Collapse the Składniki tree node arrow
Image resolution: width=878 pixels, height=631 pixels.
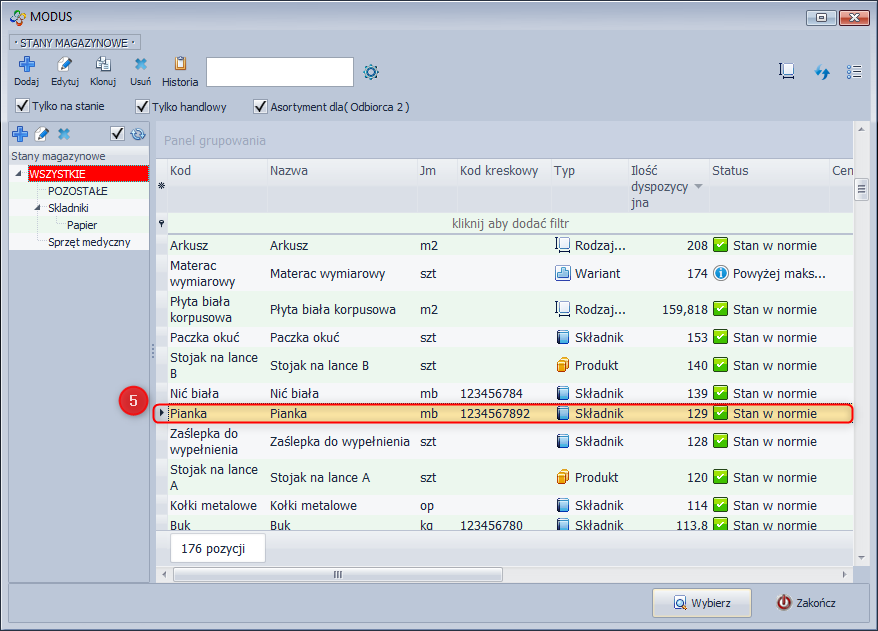pyautogui.click(x=38, y=208)
